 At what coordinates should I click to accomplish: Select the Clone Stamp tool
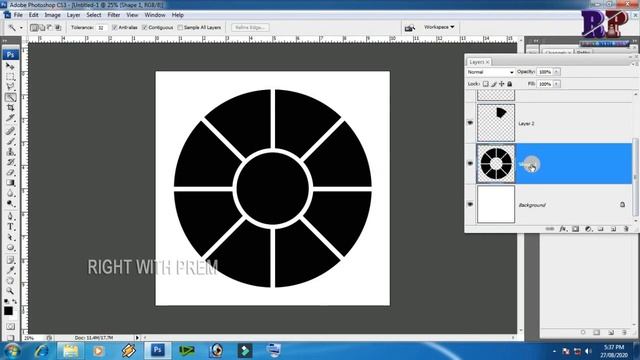point(10,152)
